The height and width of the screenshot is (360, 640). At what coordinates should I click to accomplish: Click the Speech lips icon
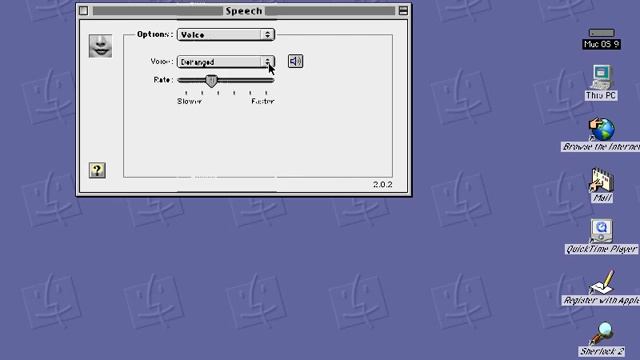(100, 46)
